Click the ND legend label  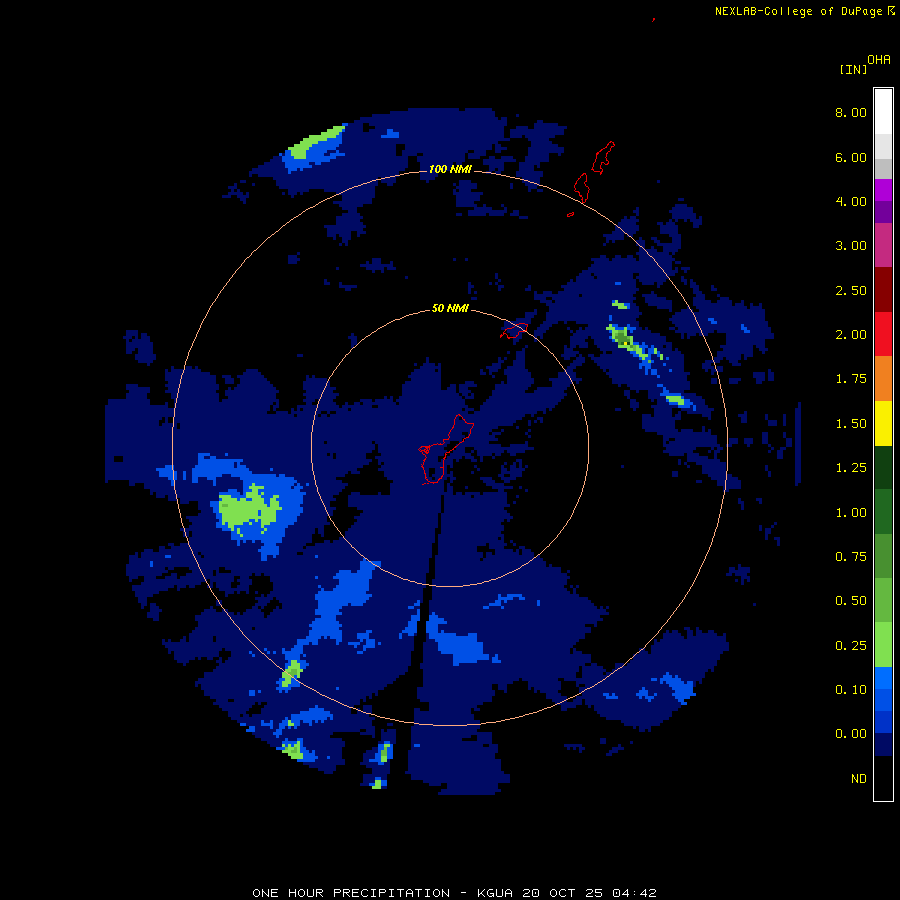point(859,779)
